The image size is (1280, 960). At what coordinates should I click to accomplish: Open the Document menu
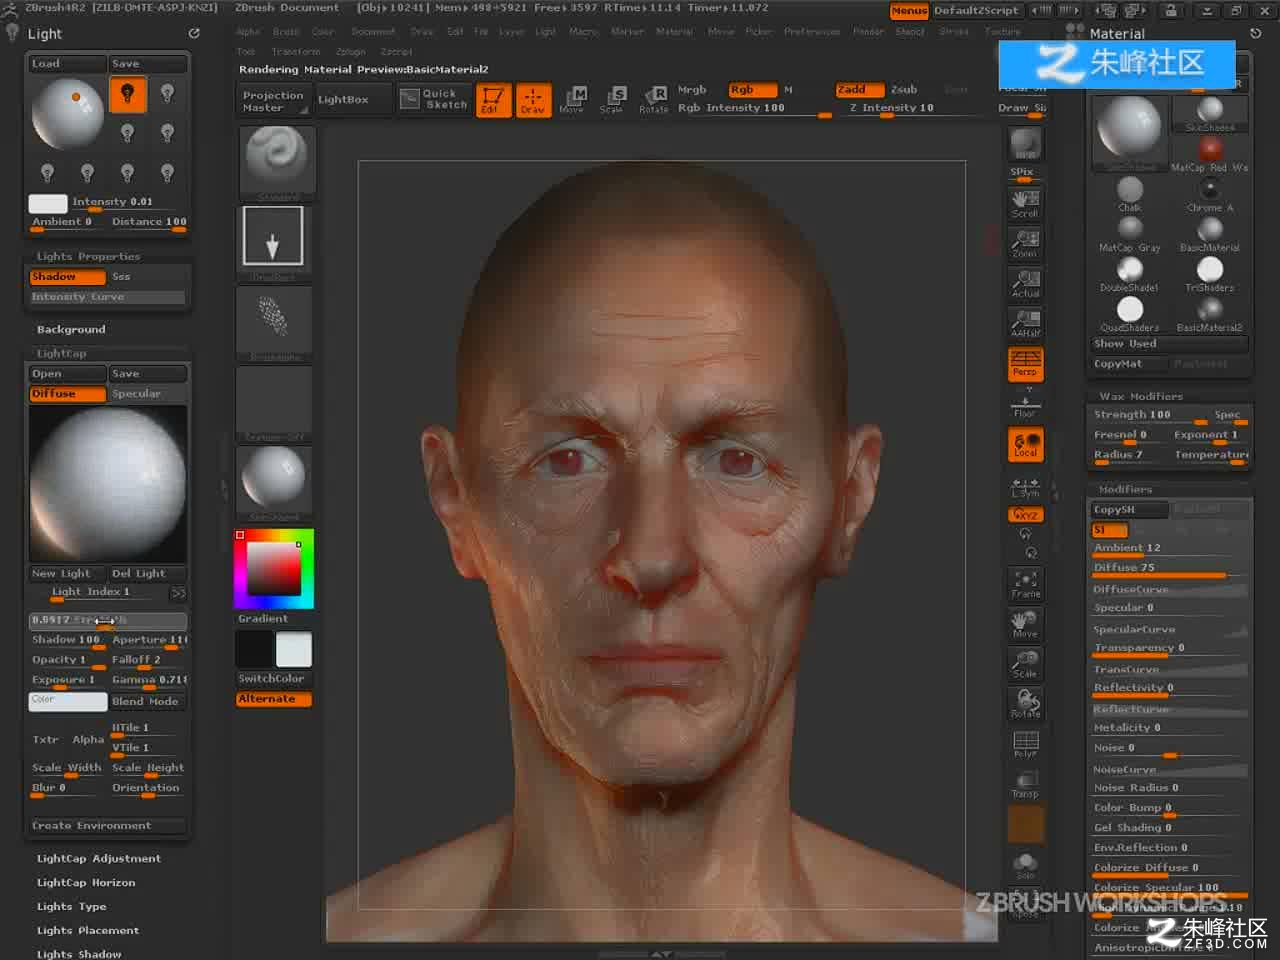pyautogui.click(x=372, y=32)
